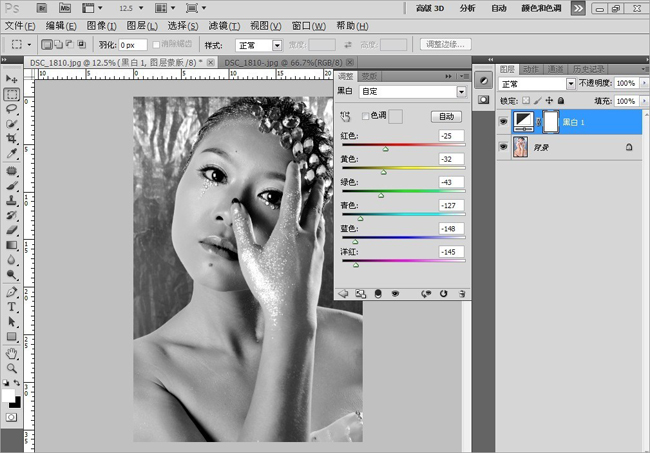
Task: Click the return to adjustment list arrow
Action: 343,294
